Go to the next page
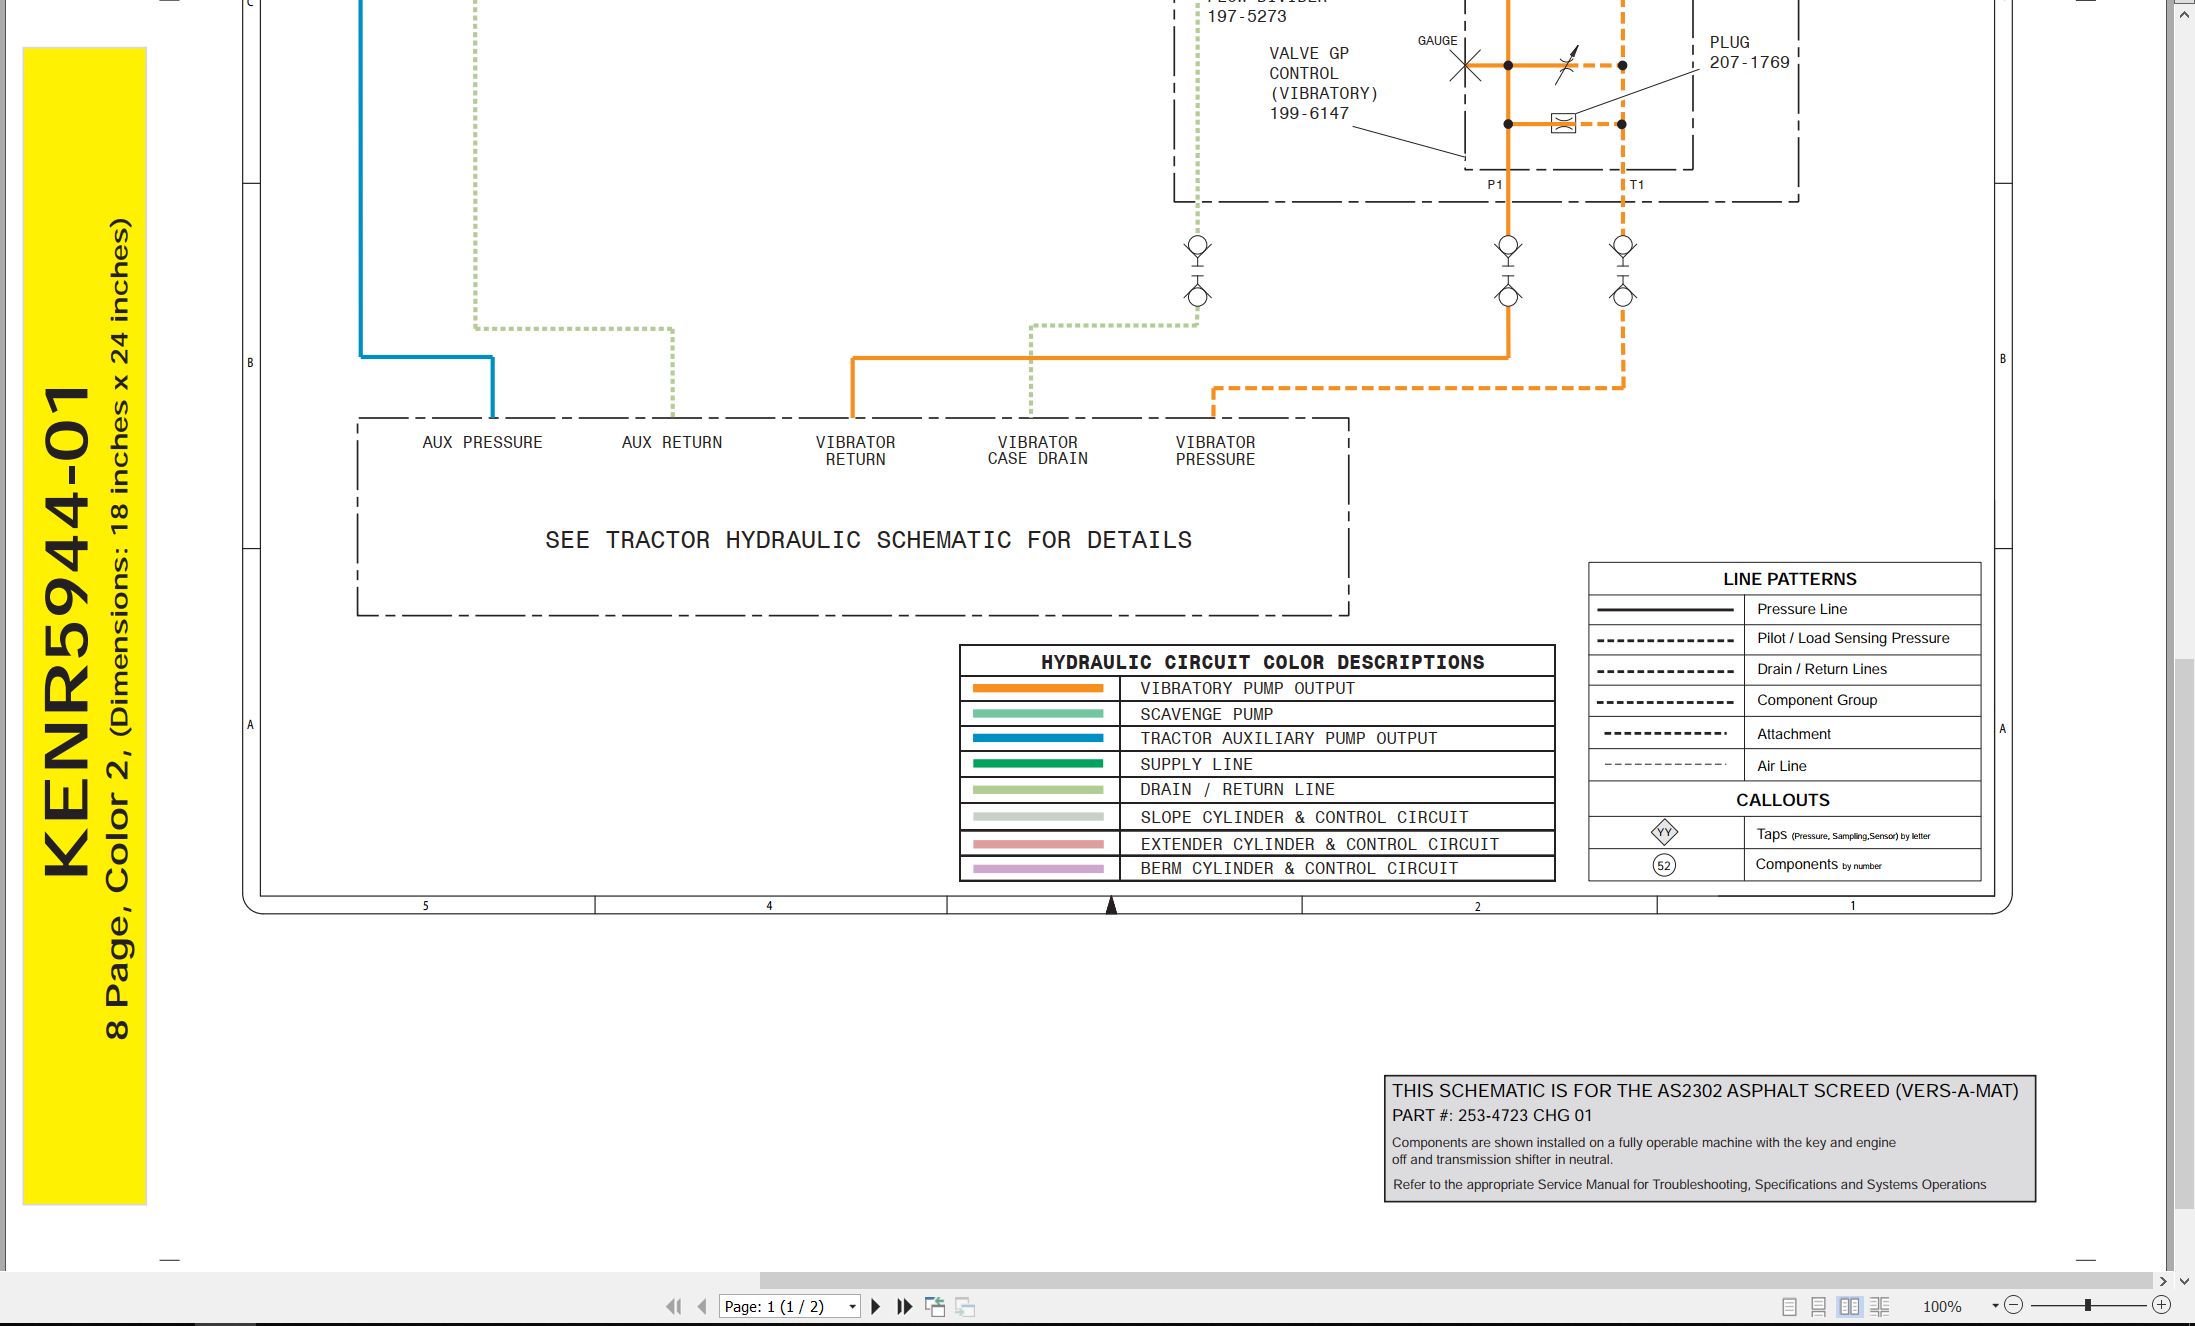The width and height of the screenshot is (2195, 1326). 876,1306
